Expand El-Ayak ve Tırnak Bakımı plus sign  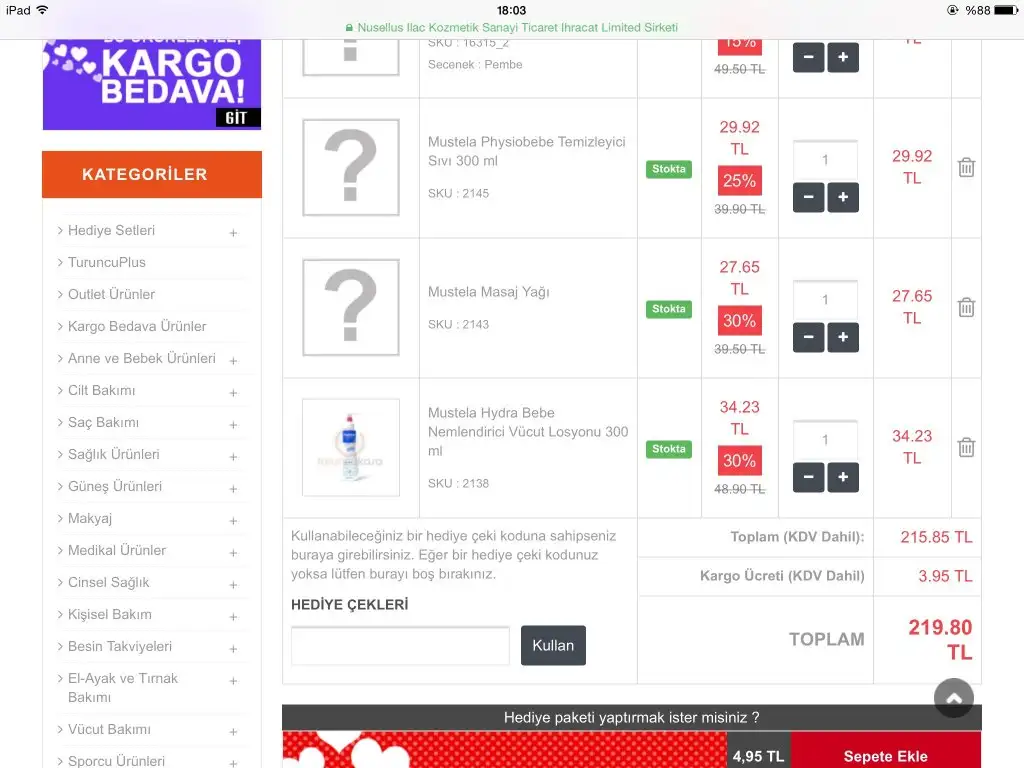[x=233, y=680]
